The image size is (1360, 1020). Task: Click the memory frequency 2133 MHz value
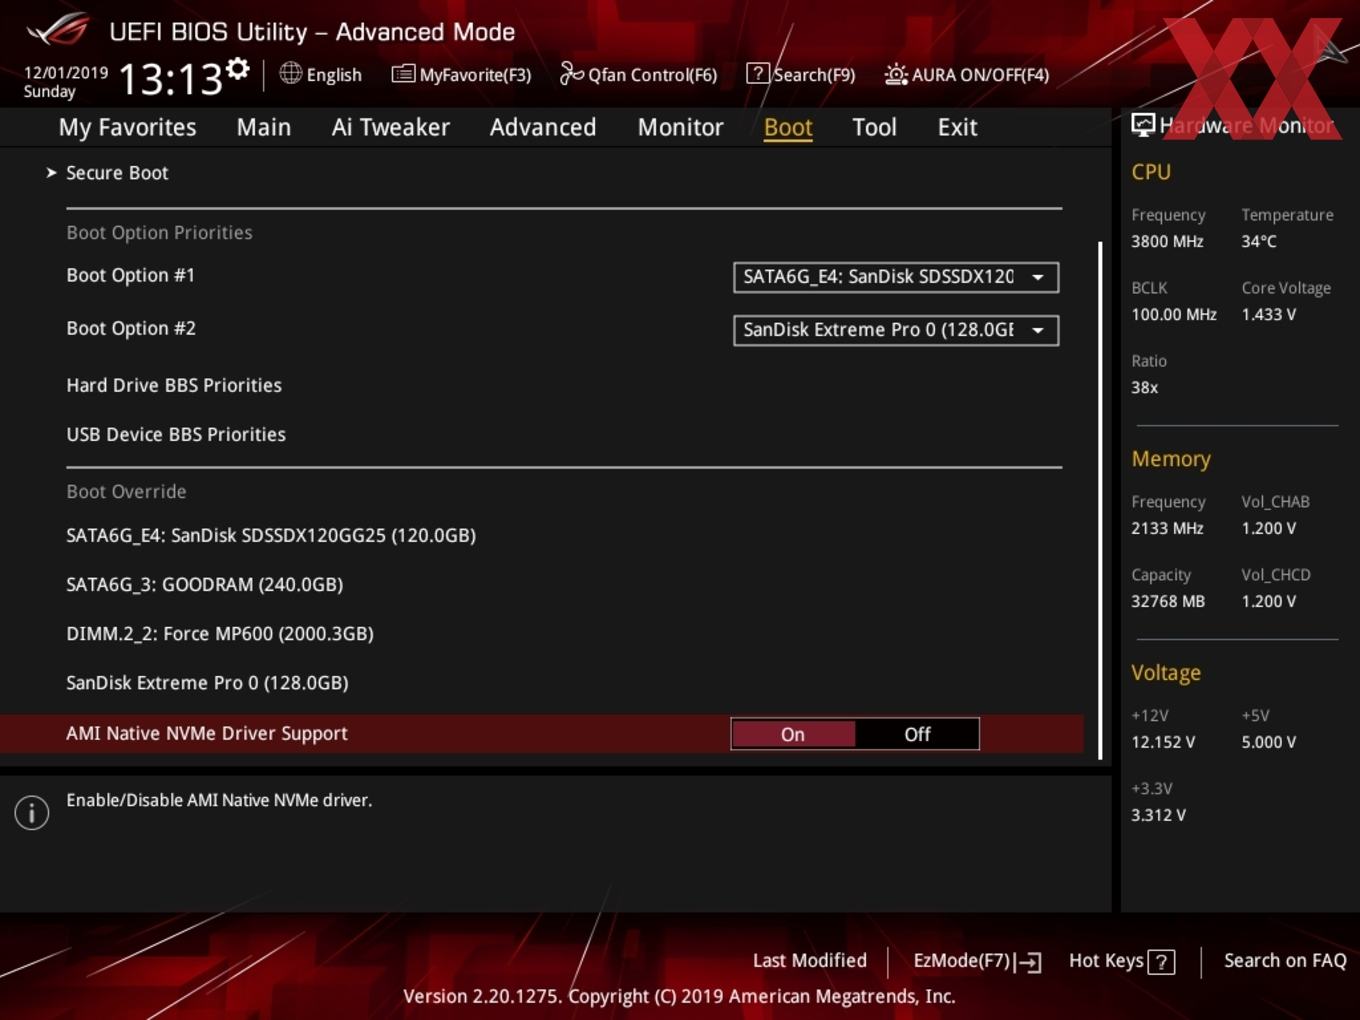pos(1167,528)
